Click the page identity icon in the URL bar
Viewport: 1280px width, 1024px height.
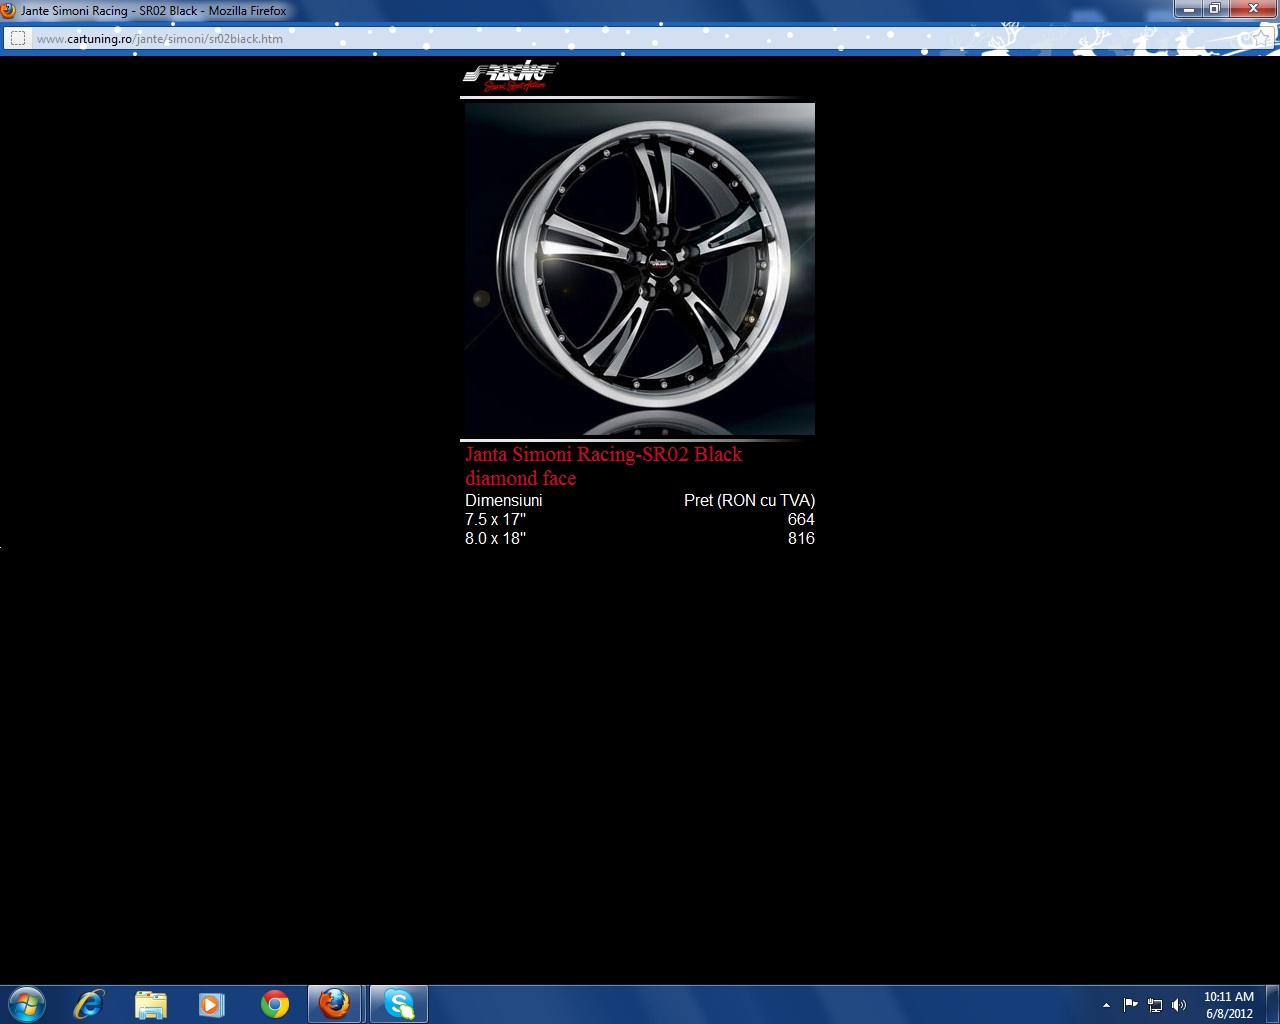click(x=17, y=39)
